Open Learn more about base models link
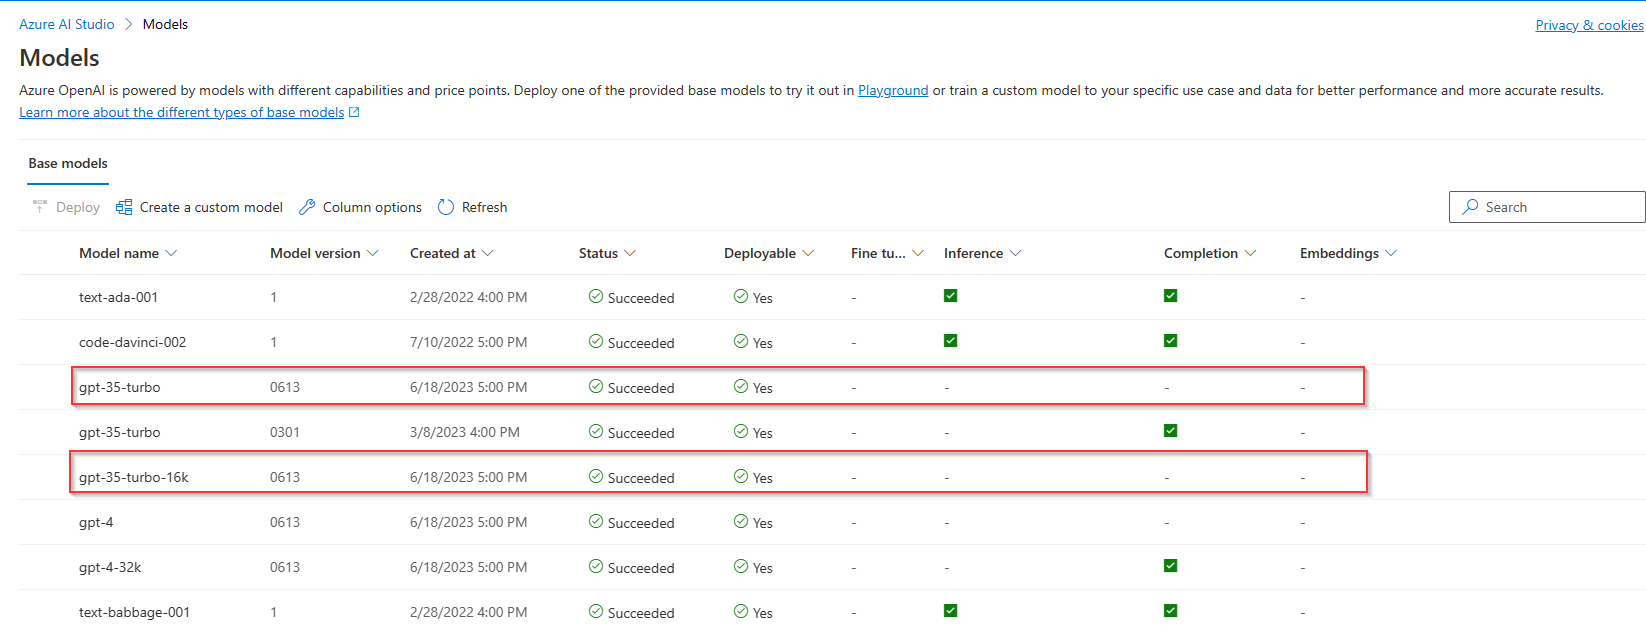The height and width of the screenshot is (632, 1646). [x=182, y=112]
